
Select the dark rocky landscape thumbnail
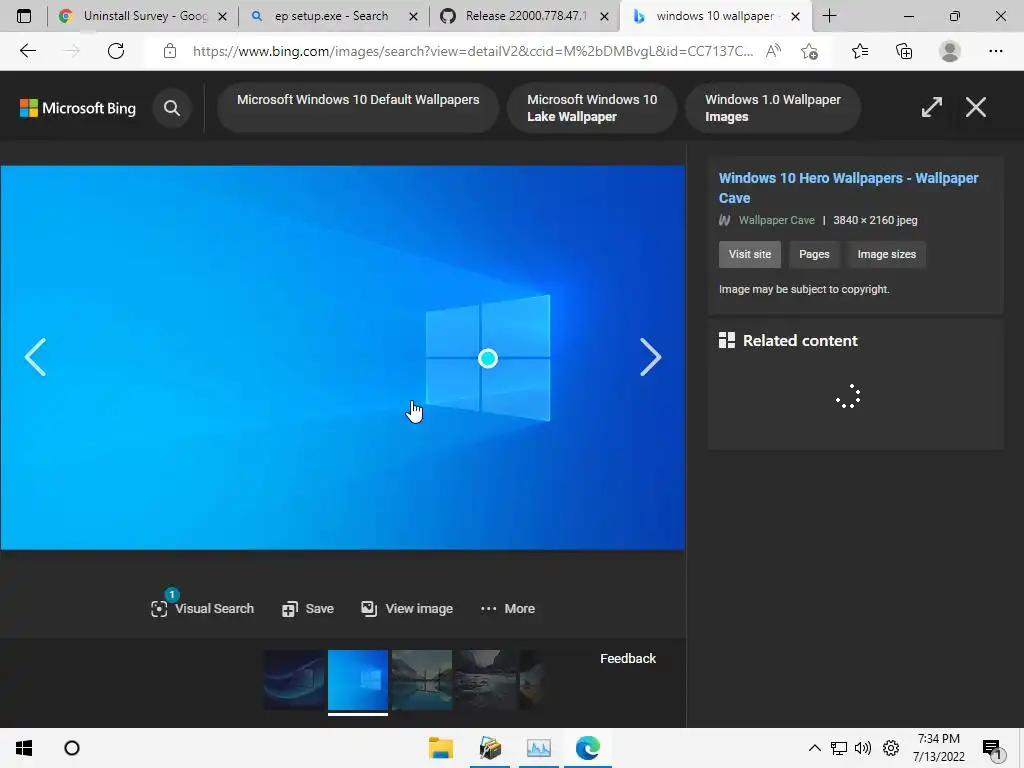[486, 680]
